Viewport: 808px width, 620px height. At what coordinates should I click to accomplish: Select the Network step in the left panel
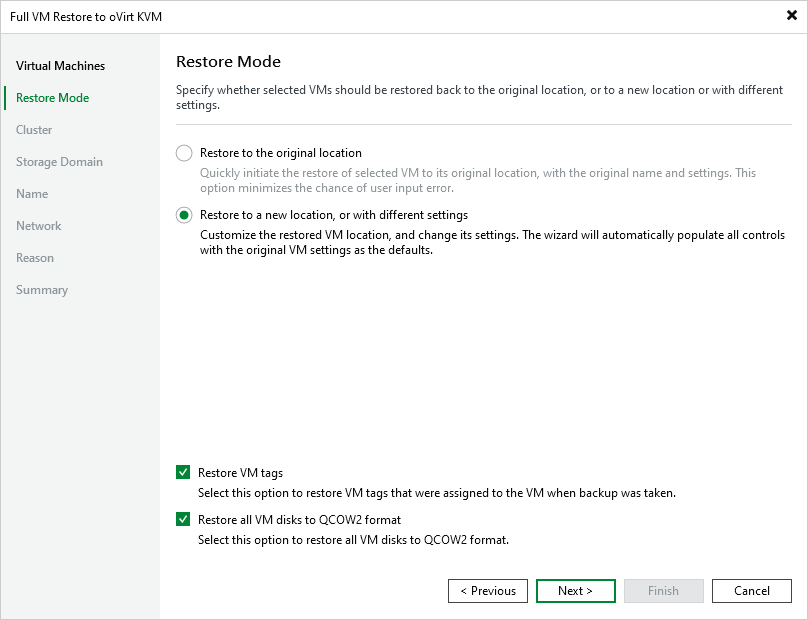coord(38,225)
